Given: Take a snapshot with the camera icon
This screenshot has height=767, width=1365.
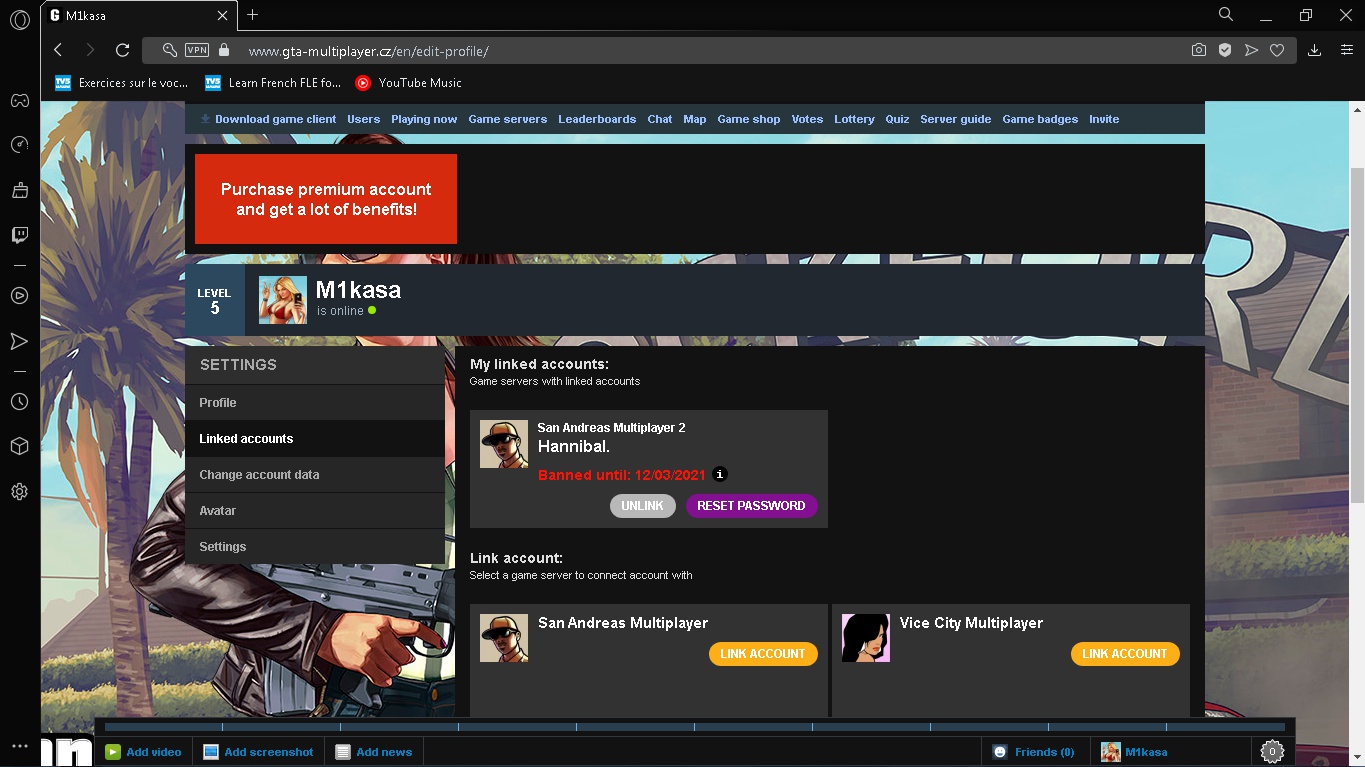Looking at the screenshot, I should (1198, 50).
